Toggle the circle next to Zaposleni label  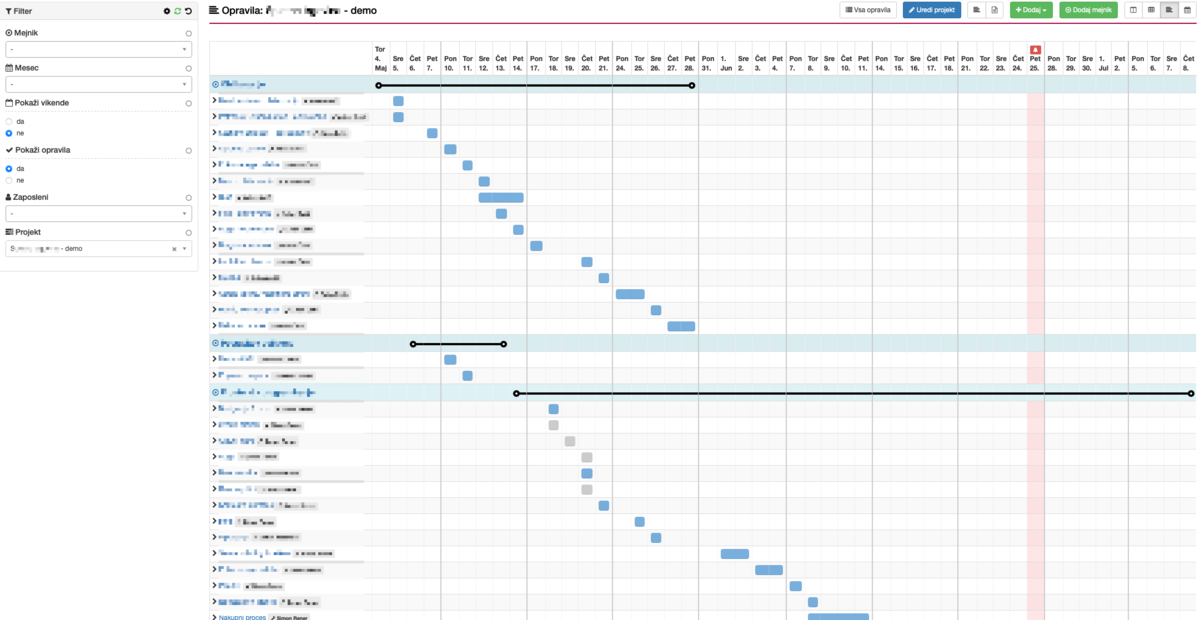point(188,198)
